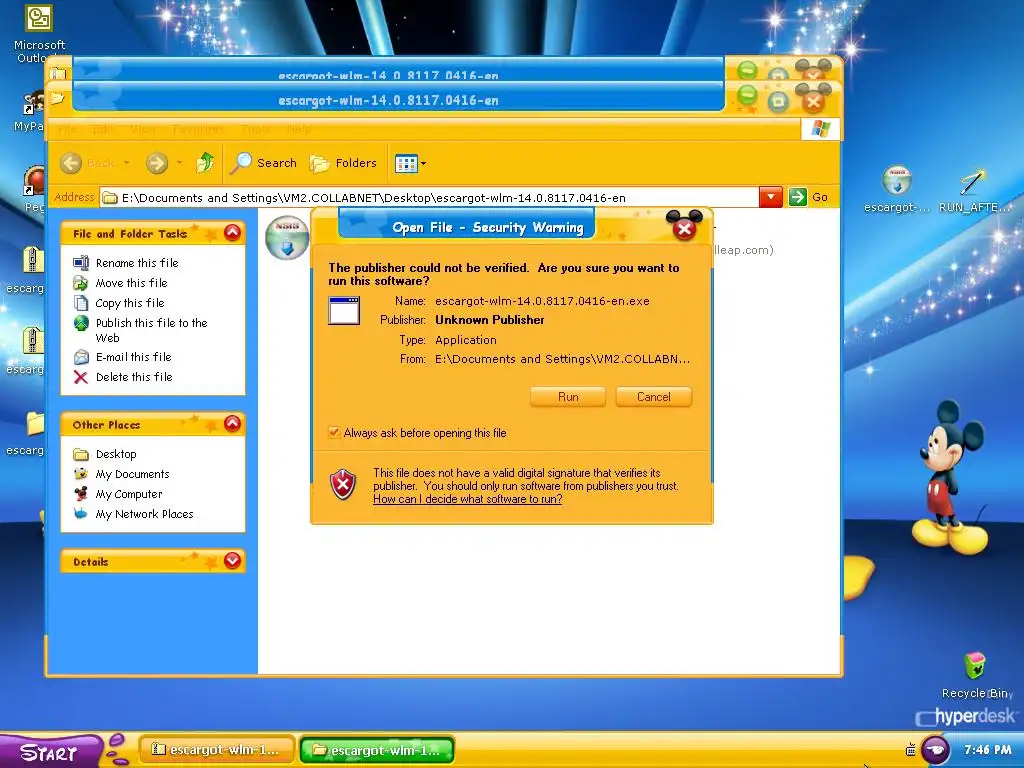
Task: Click the Mickey tray icon near clock
Action: coord(935,750)
